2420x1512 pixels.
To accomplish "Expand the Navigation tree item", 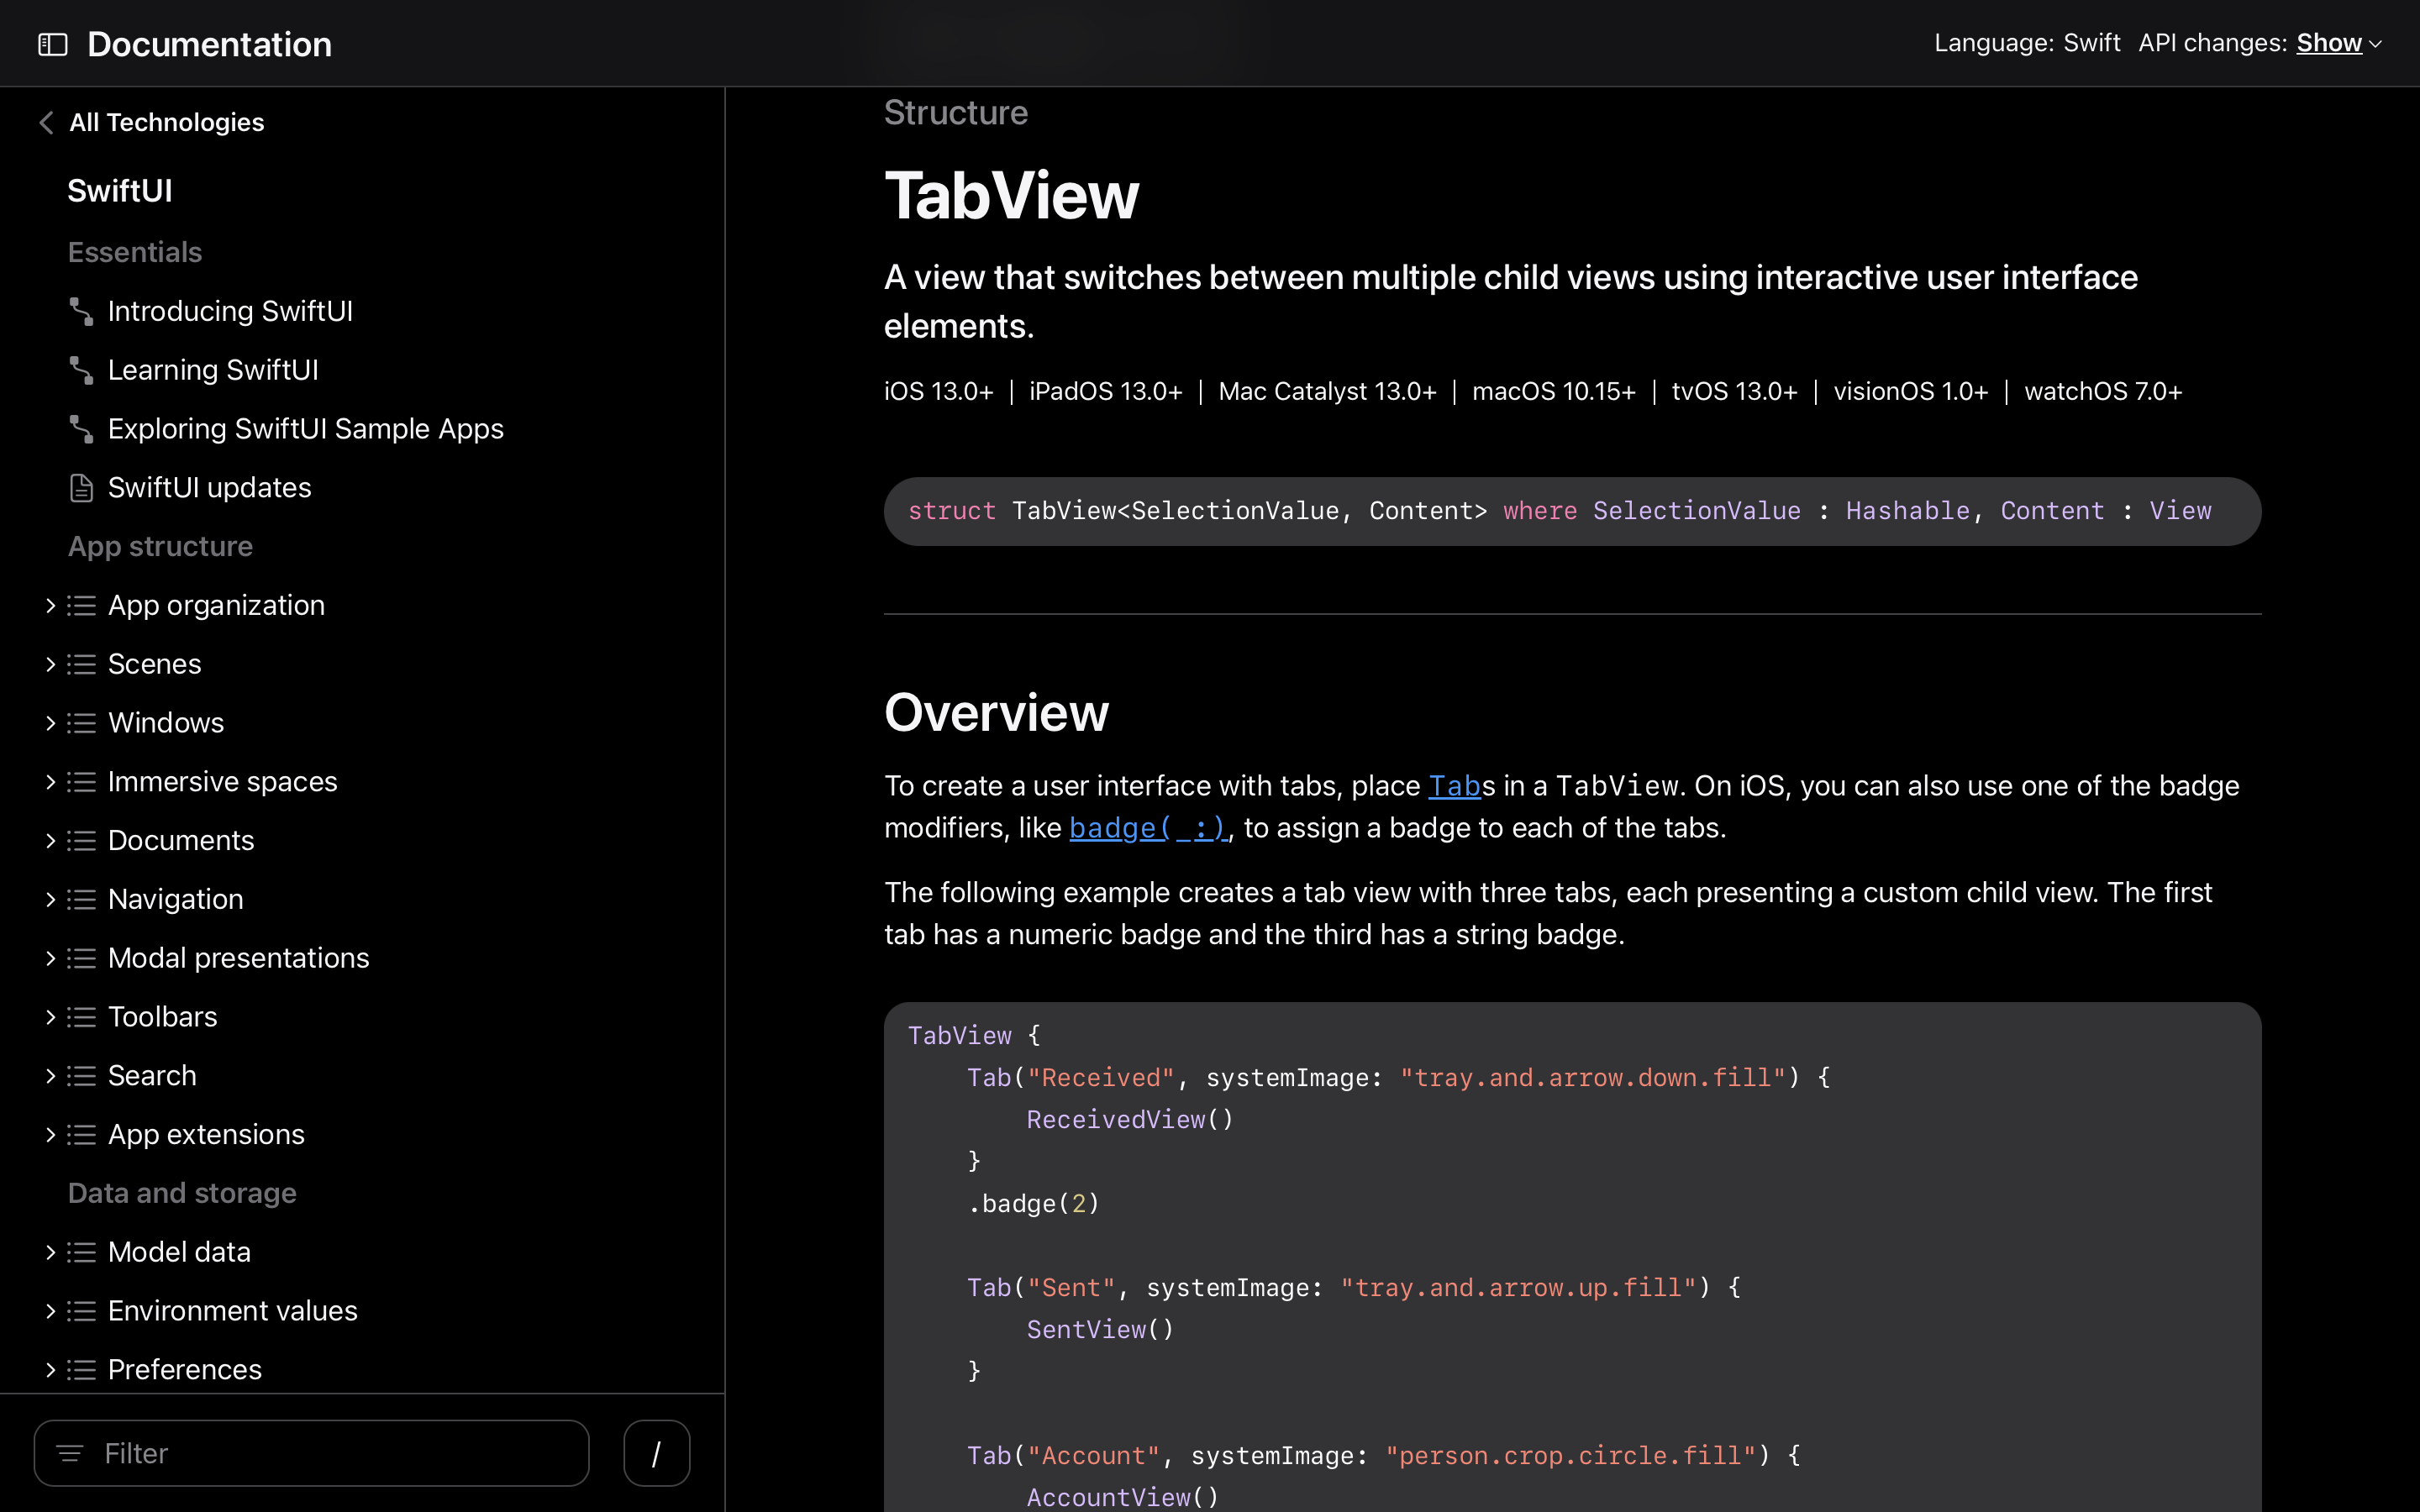I will tap(50, 899).
